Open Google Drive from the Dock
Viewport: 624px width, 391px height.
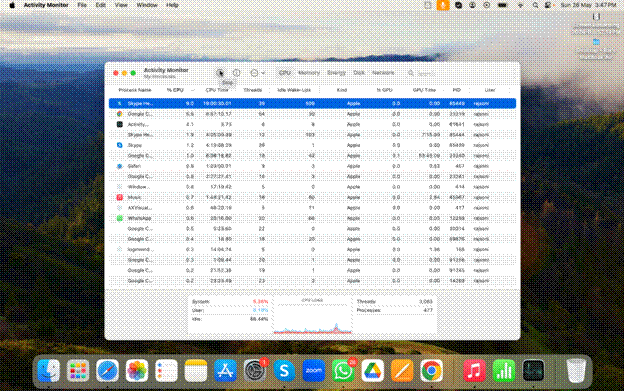372,371
